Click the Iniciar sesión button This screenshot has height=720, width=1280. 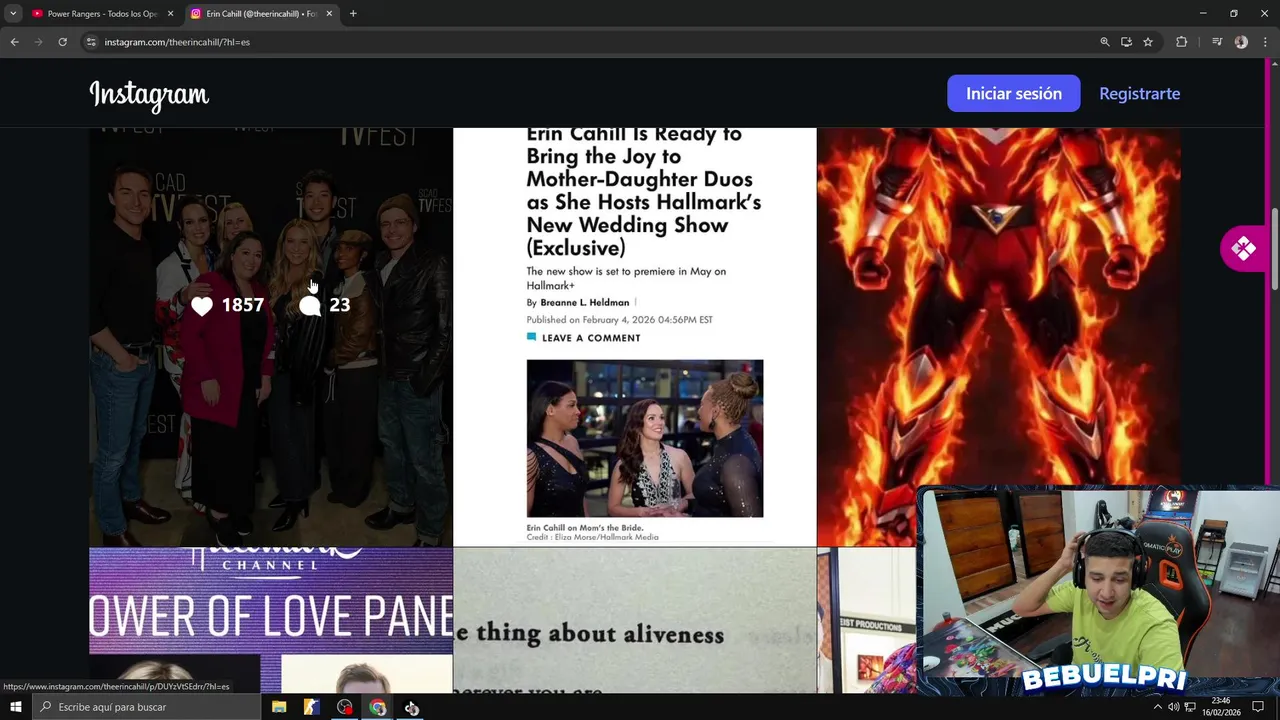point(1014,93)
